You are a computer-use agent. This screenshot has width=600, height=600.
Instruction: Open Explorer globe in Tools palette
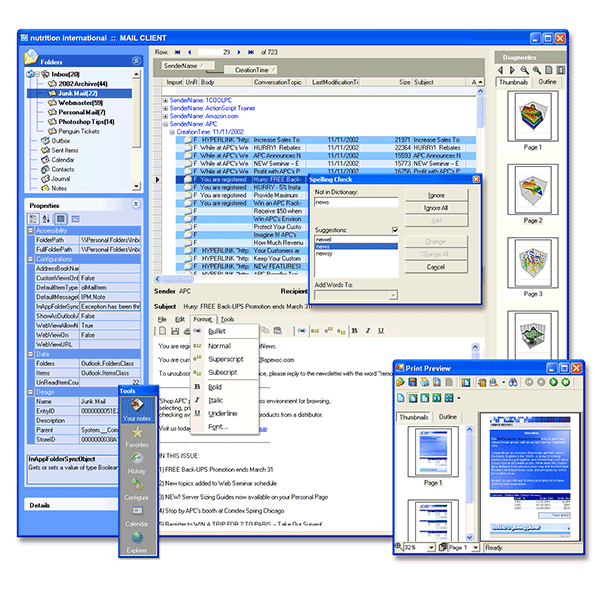137,542
